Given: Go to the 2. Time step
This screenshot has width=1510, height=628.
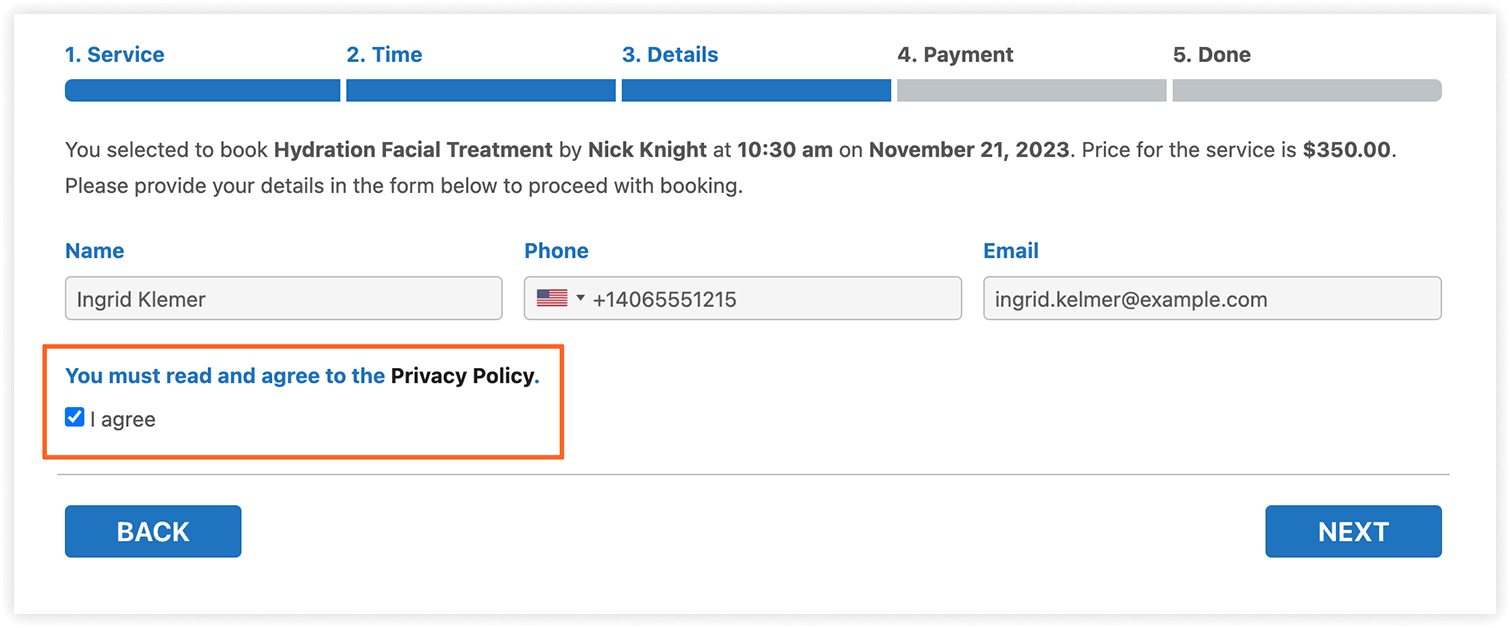Looking at the screenshot, I should (384, 55).
